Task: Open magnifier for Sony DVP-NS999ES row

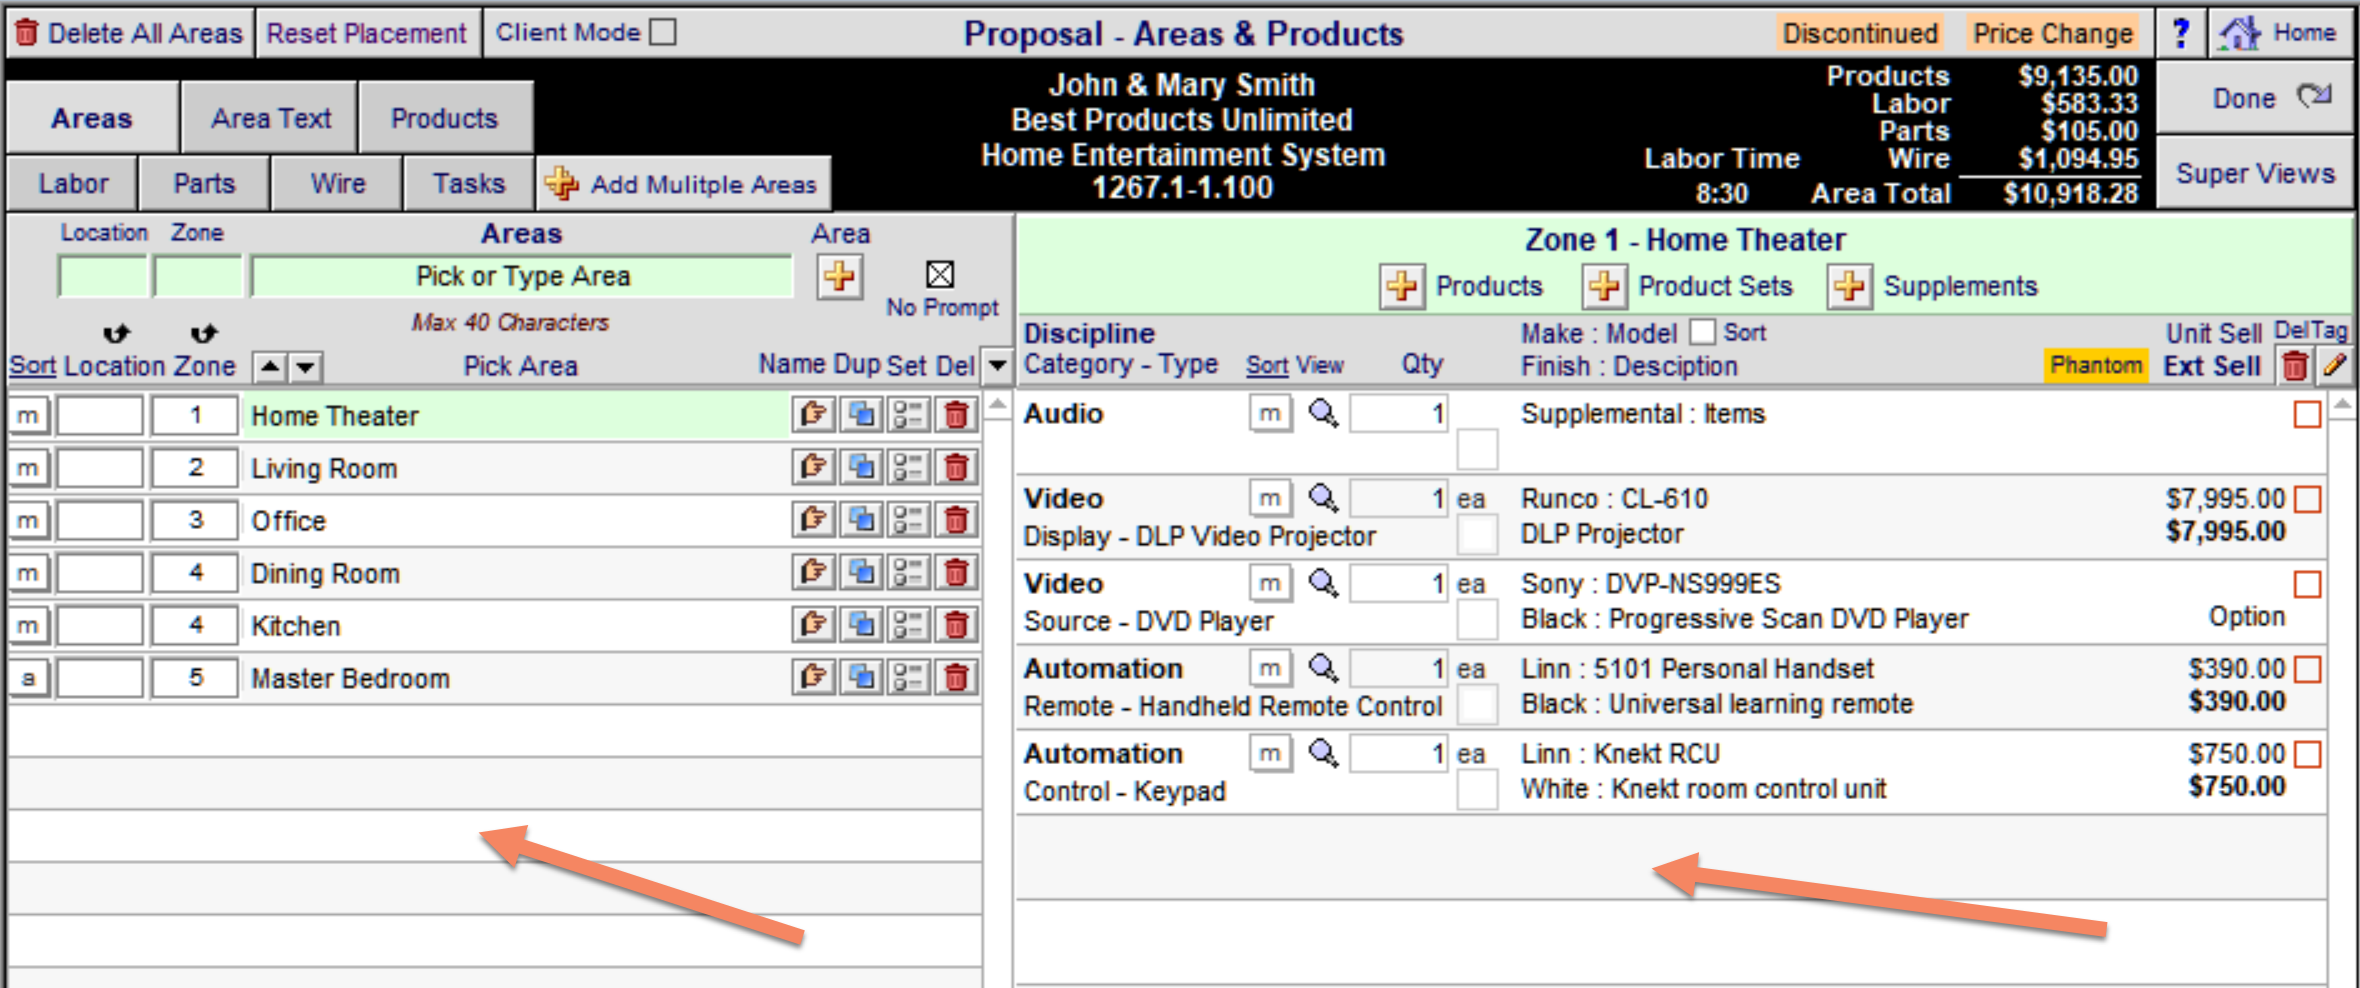Action: coord(1323,582)
